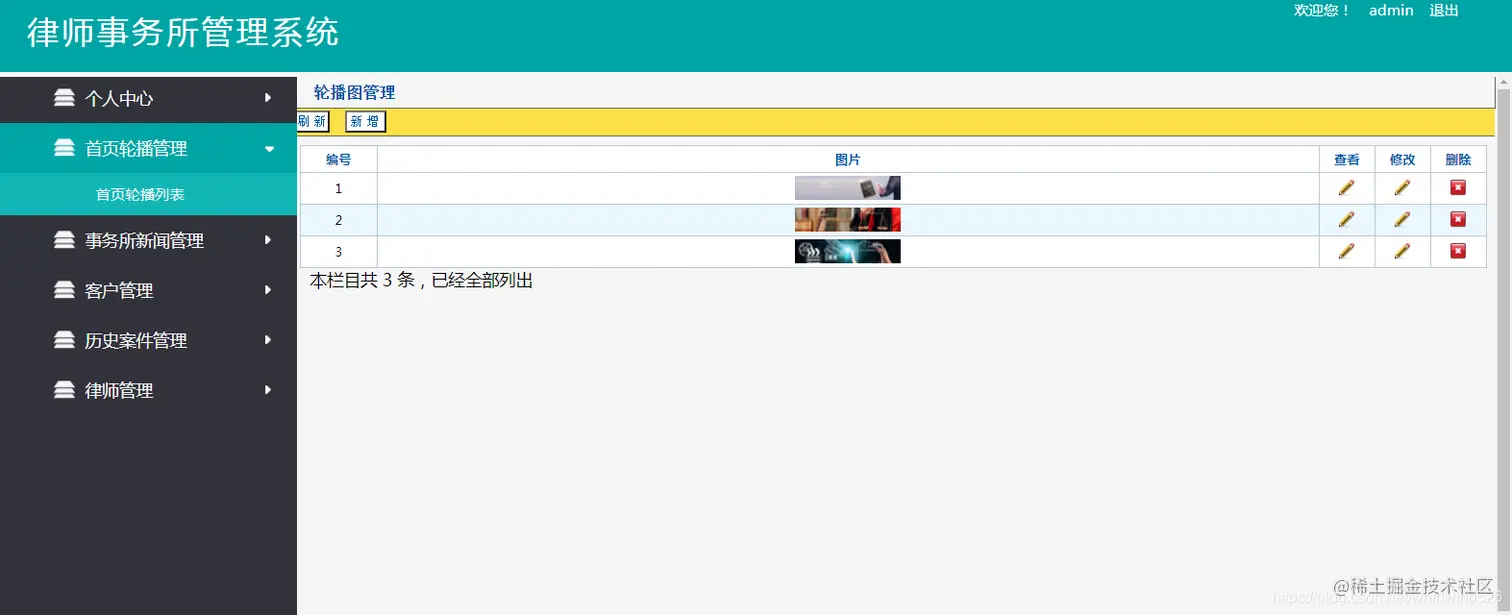Image resolution: width=1512 pixels, height=615 pixels.
Task: Expand the 事务所新闻管理 arrow
Action: [x=268, y=240]
